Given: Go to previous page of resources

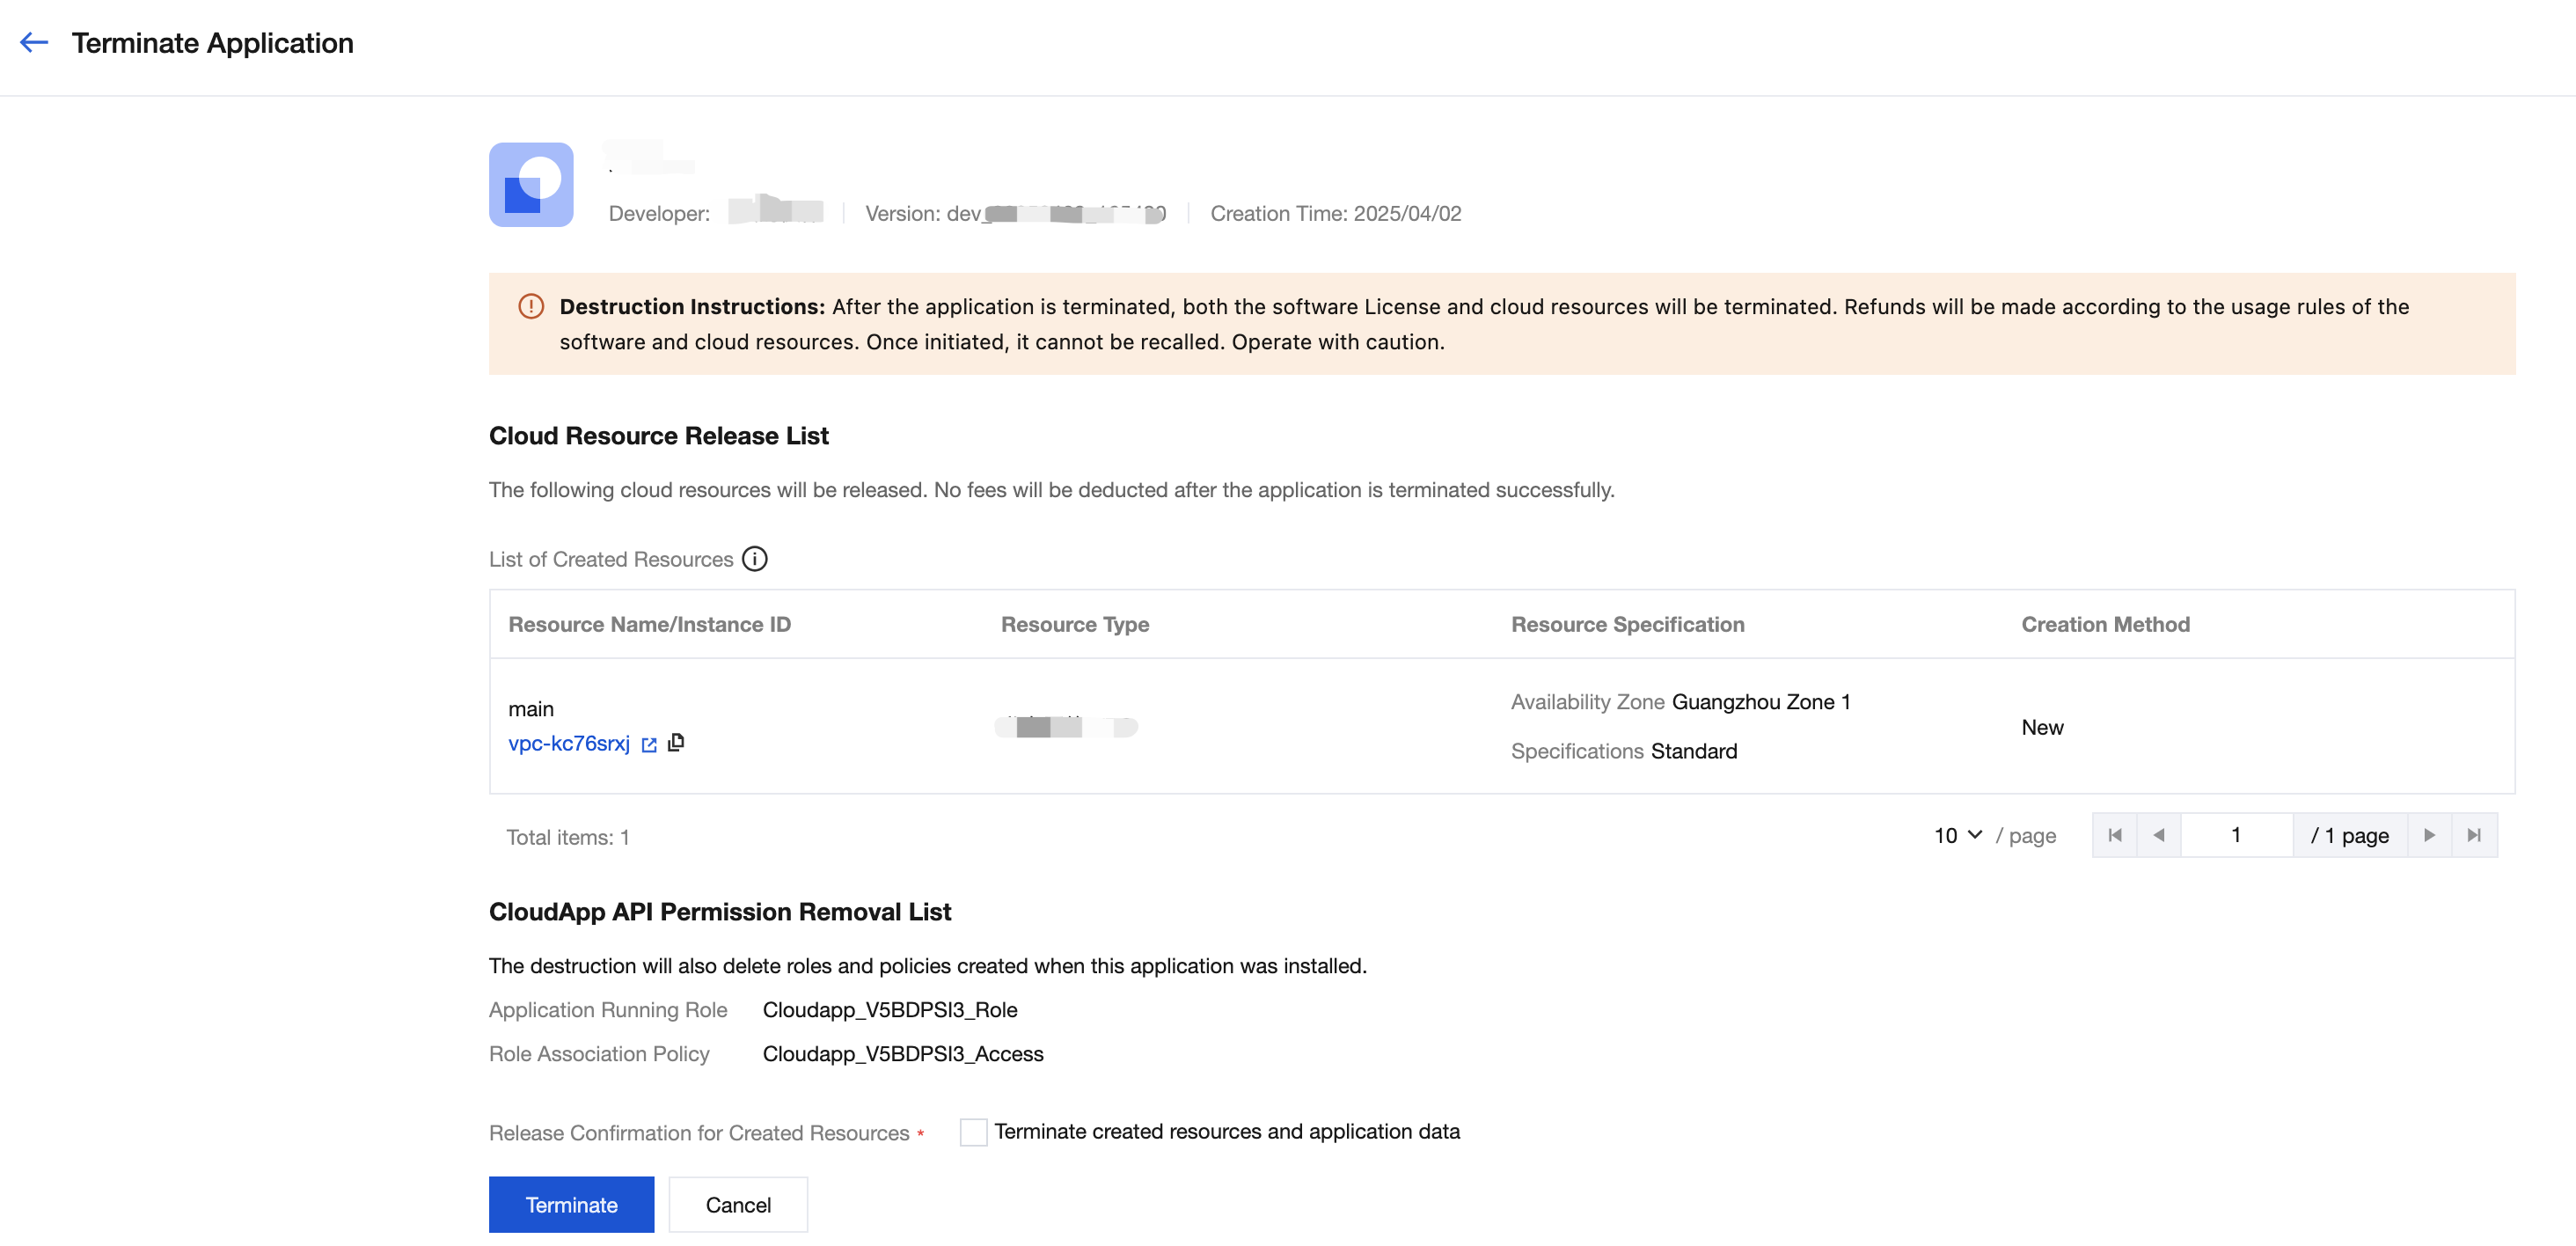Looking at the screenshot, I should click(2158, 836).
